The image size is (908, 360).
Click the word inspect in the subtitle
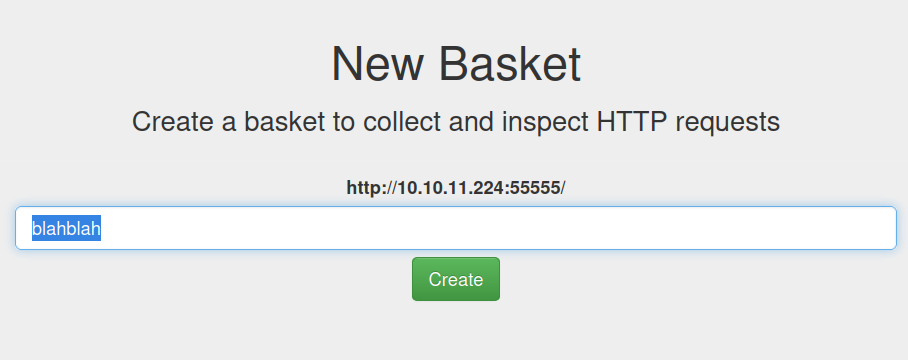(x=544, y=123)
